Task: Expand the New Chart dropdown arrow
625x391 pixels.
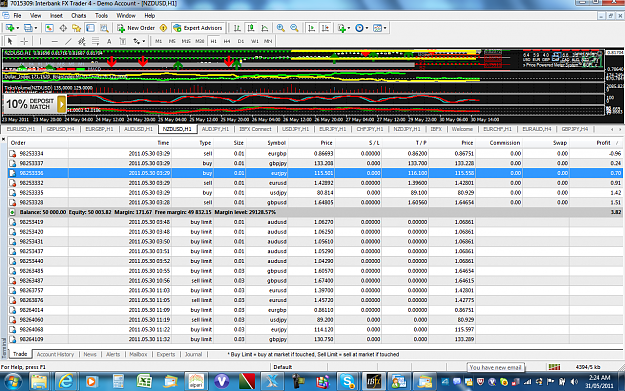Action: 18,28
